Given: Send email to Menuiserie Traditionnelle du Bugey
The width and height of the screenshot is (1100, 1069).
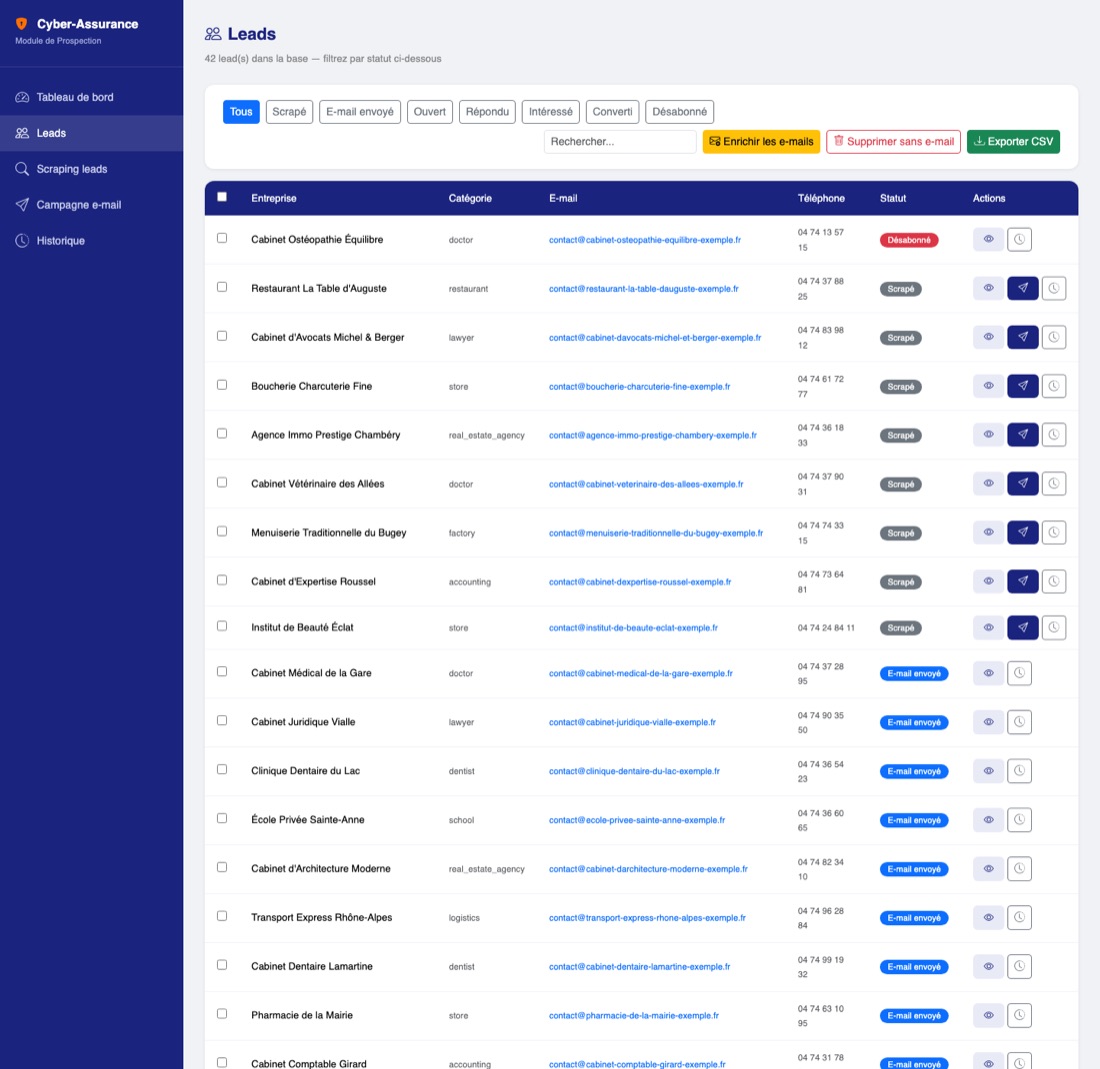Looking at the screenshot, I should (1023, 532).
